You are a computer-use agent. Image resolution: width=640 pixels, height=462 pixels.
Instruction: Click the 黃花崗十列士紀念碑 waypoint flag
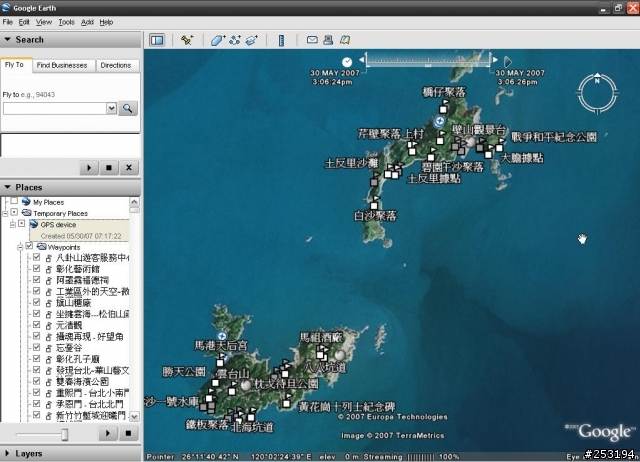(287, 402)
